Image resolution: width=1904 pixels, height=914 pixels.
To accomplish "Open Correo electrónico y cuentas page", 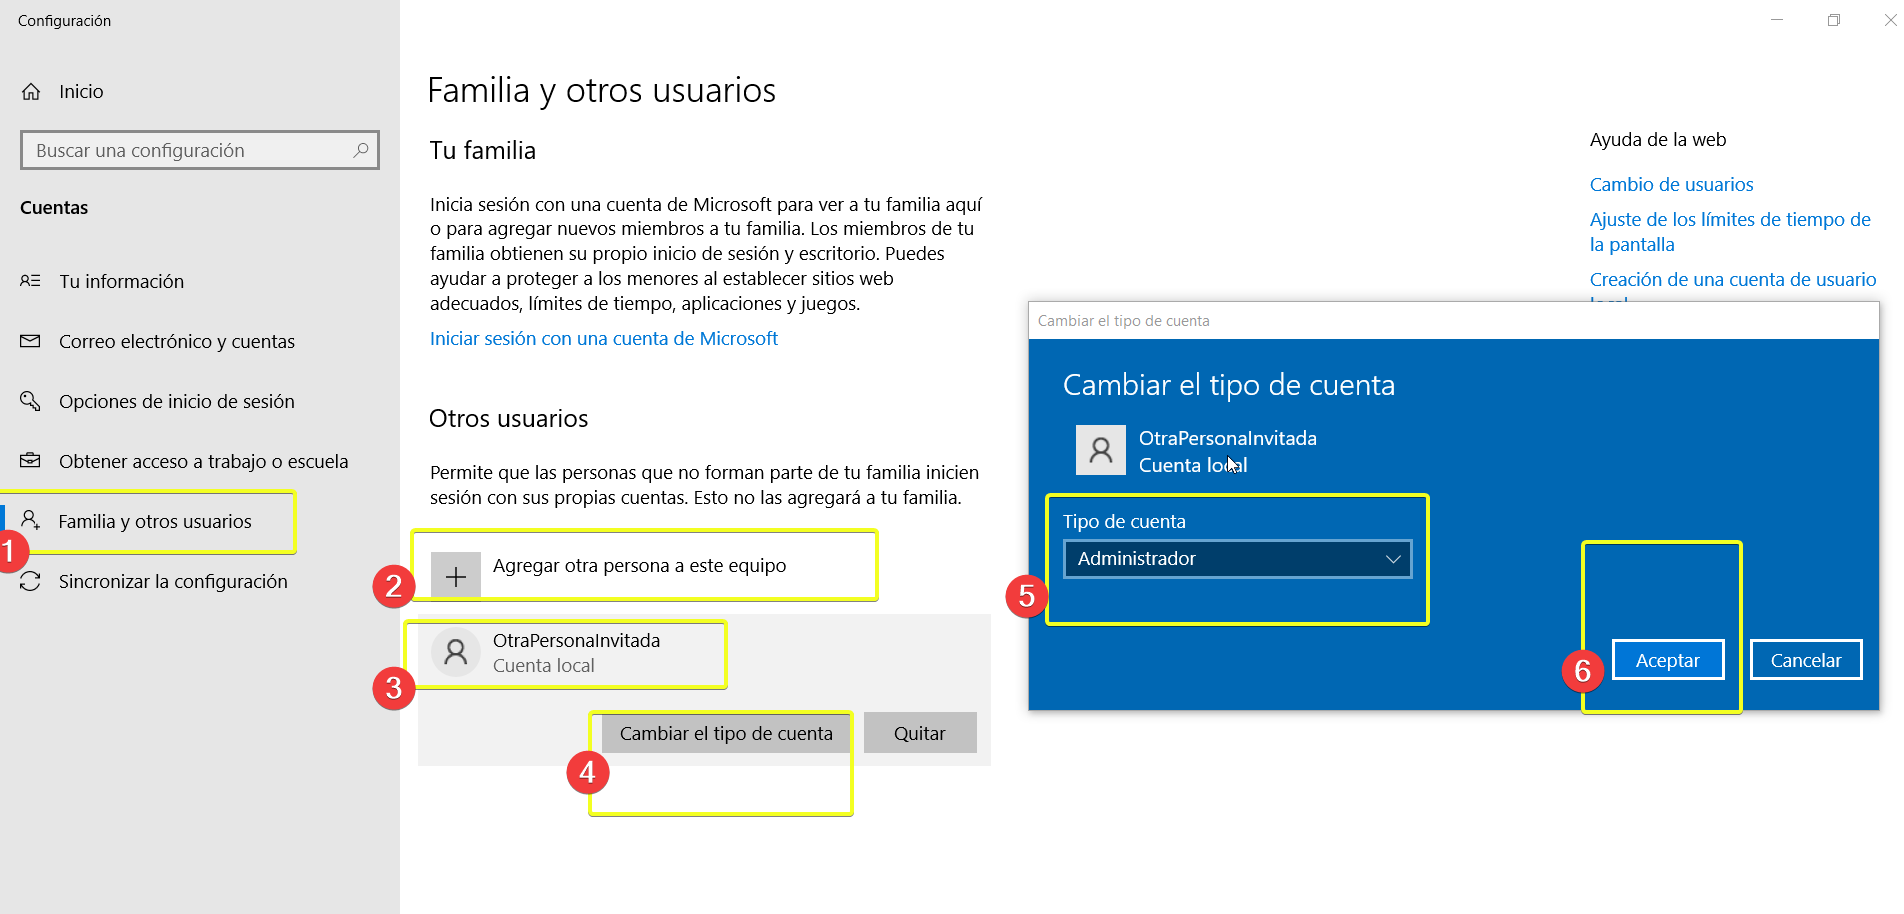I will coord(177,341).
